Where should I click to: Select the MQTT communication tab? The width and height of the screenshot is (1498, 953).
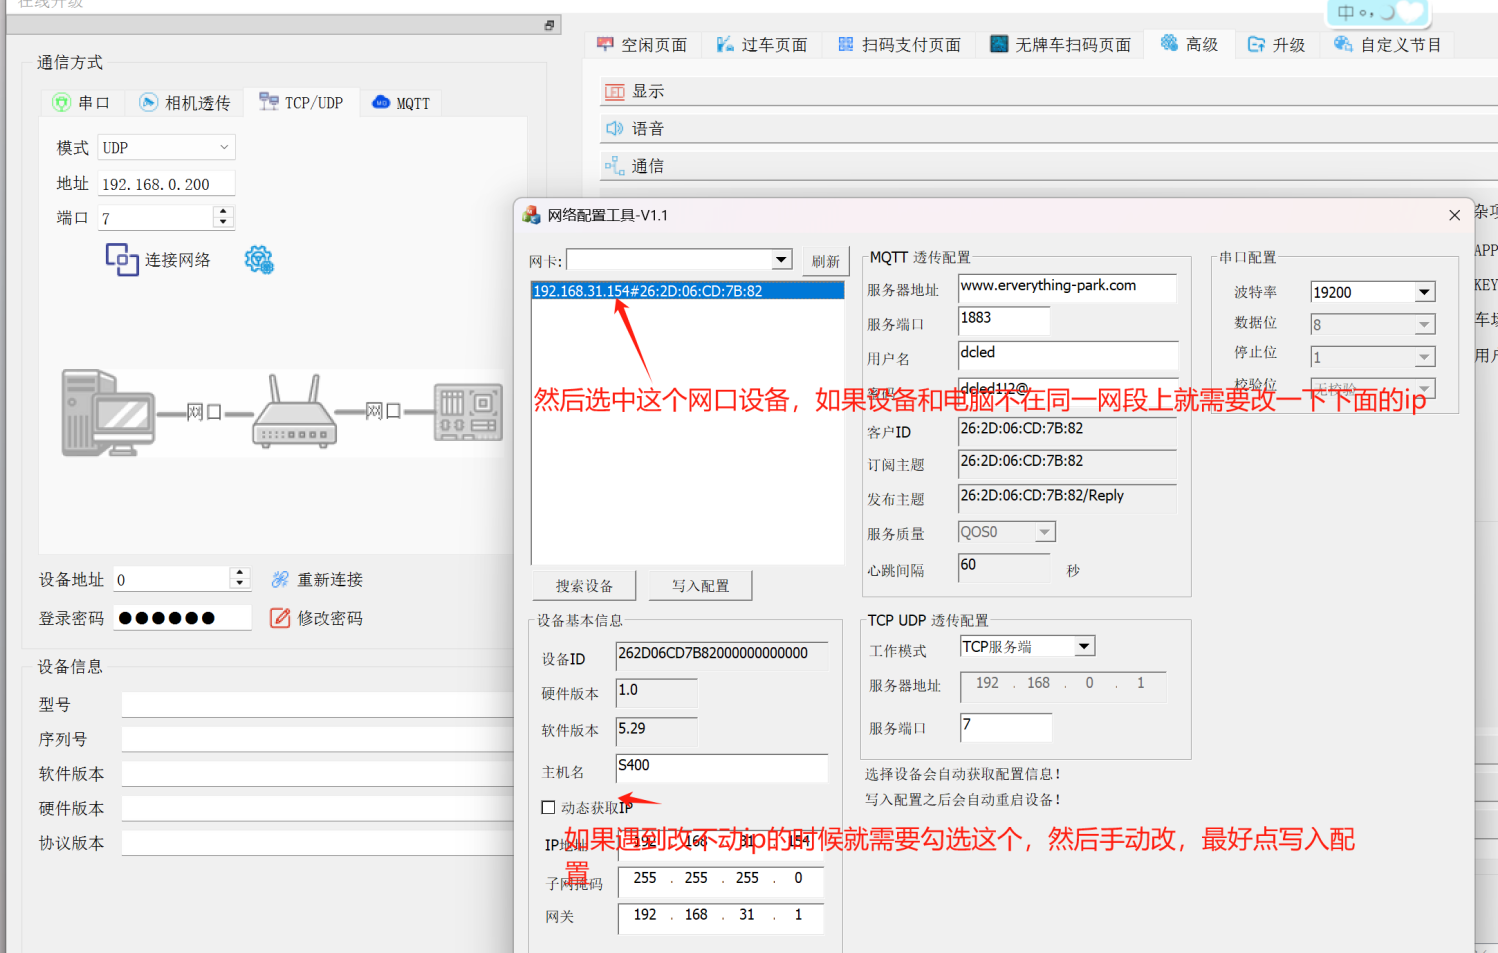401,102
